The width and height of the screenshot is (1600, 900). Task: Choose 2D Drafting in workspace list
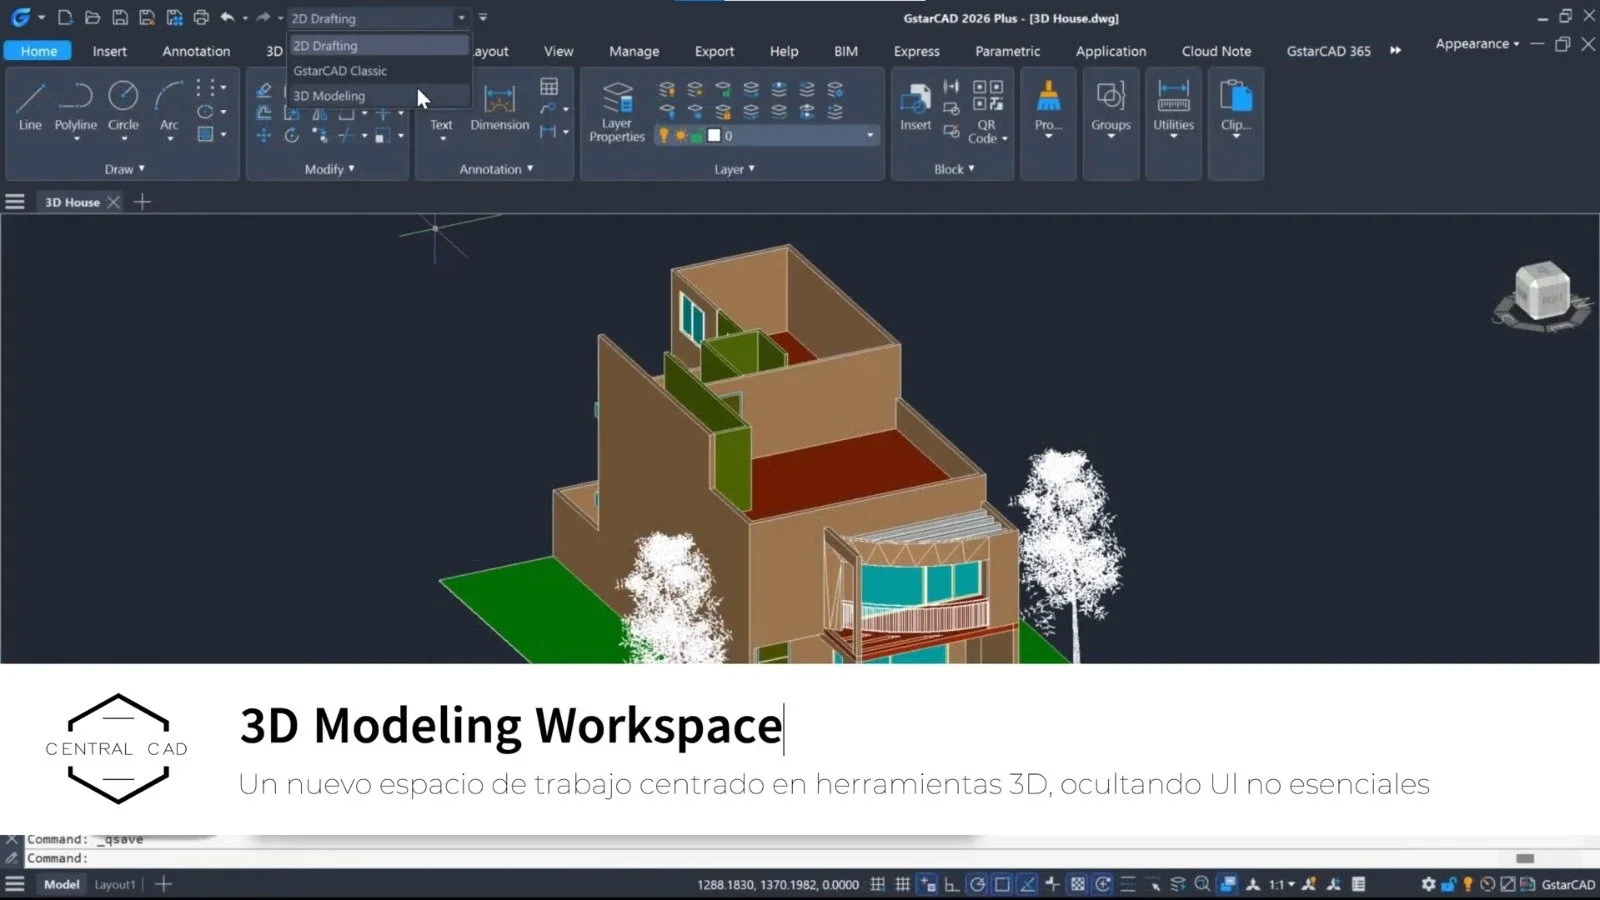click(379, 46)
